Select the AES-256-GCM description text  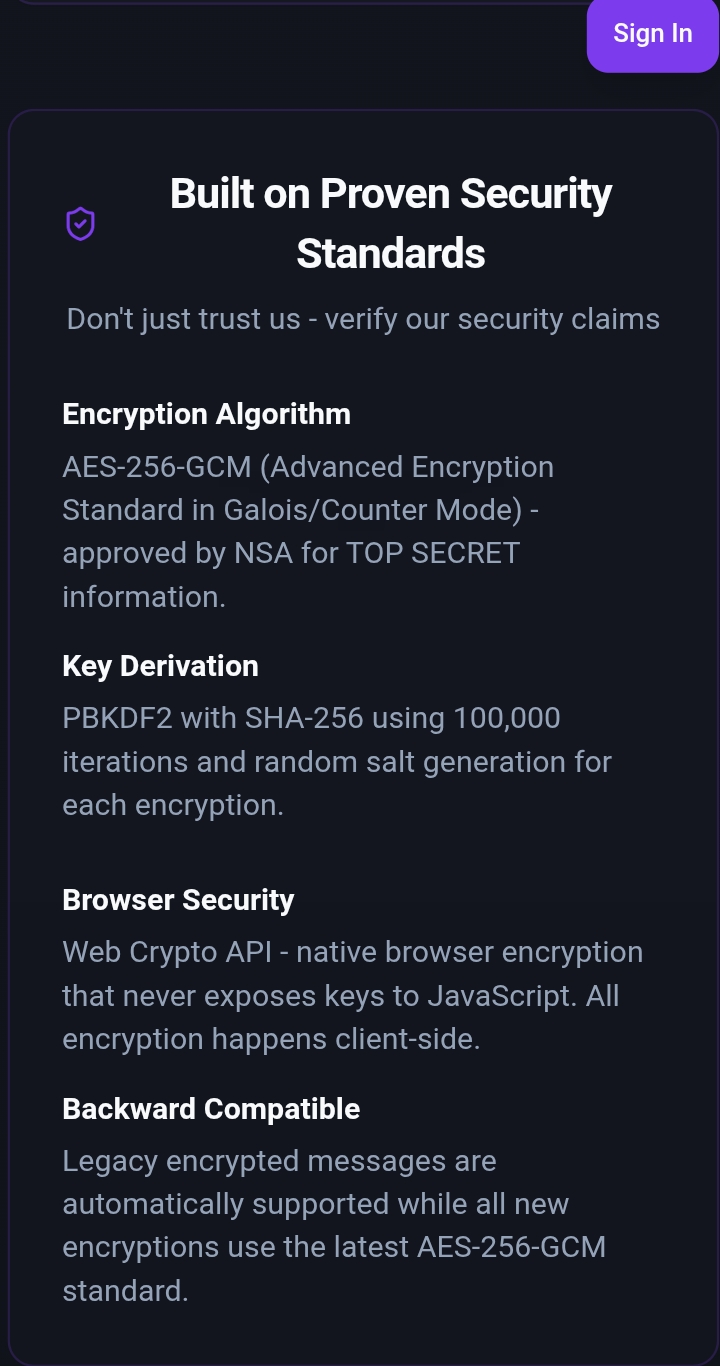click(308, 530)
